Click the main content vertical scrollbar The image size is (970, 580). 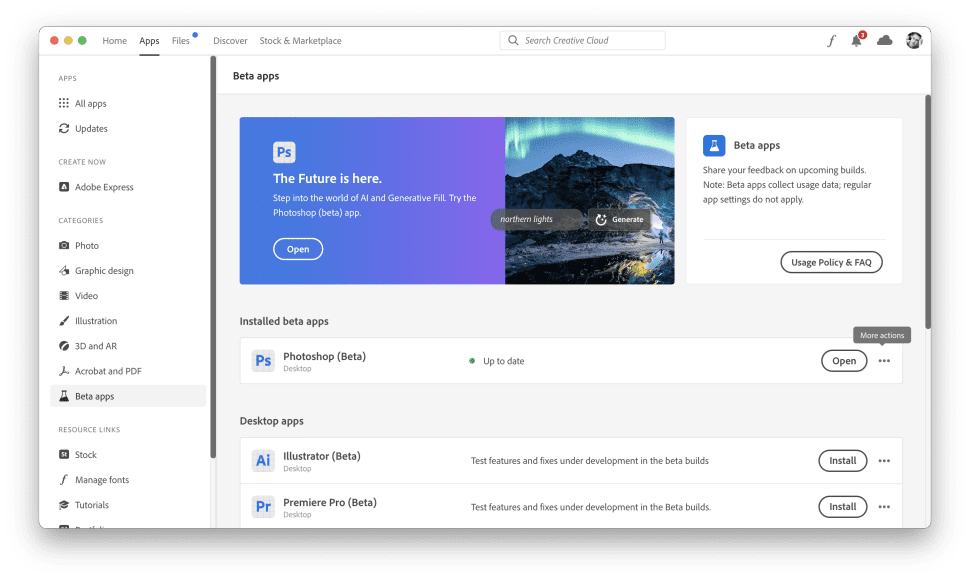coord(928,211)
